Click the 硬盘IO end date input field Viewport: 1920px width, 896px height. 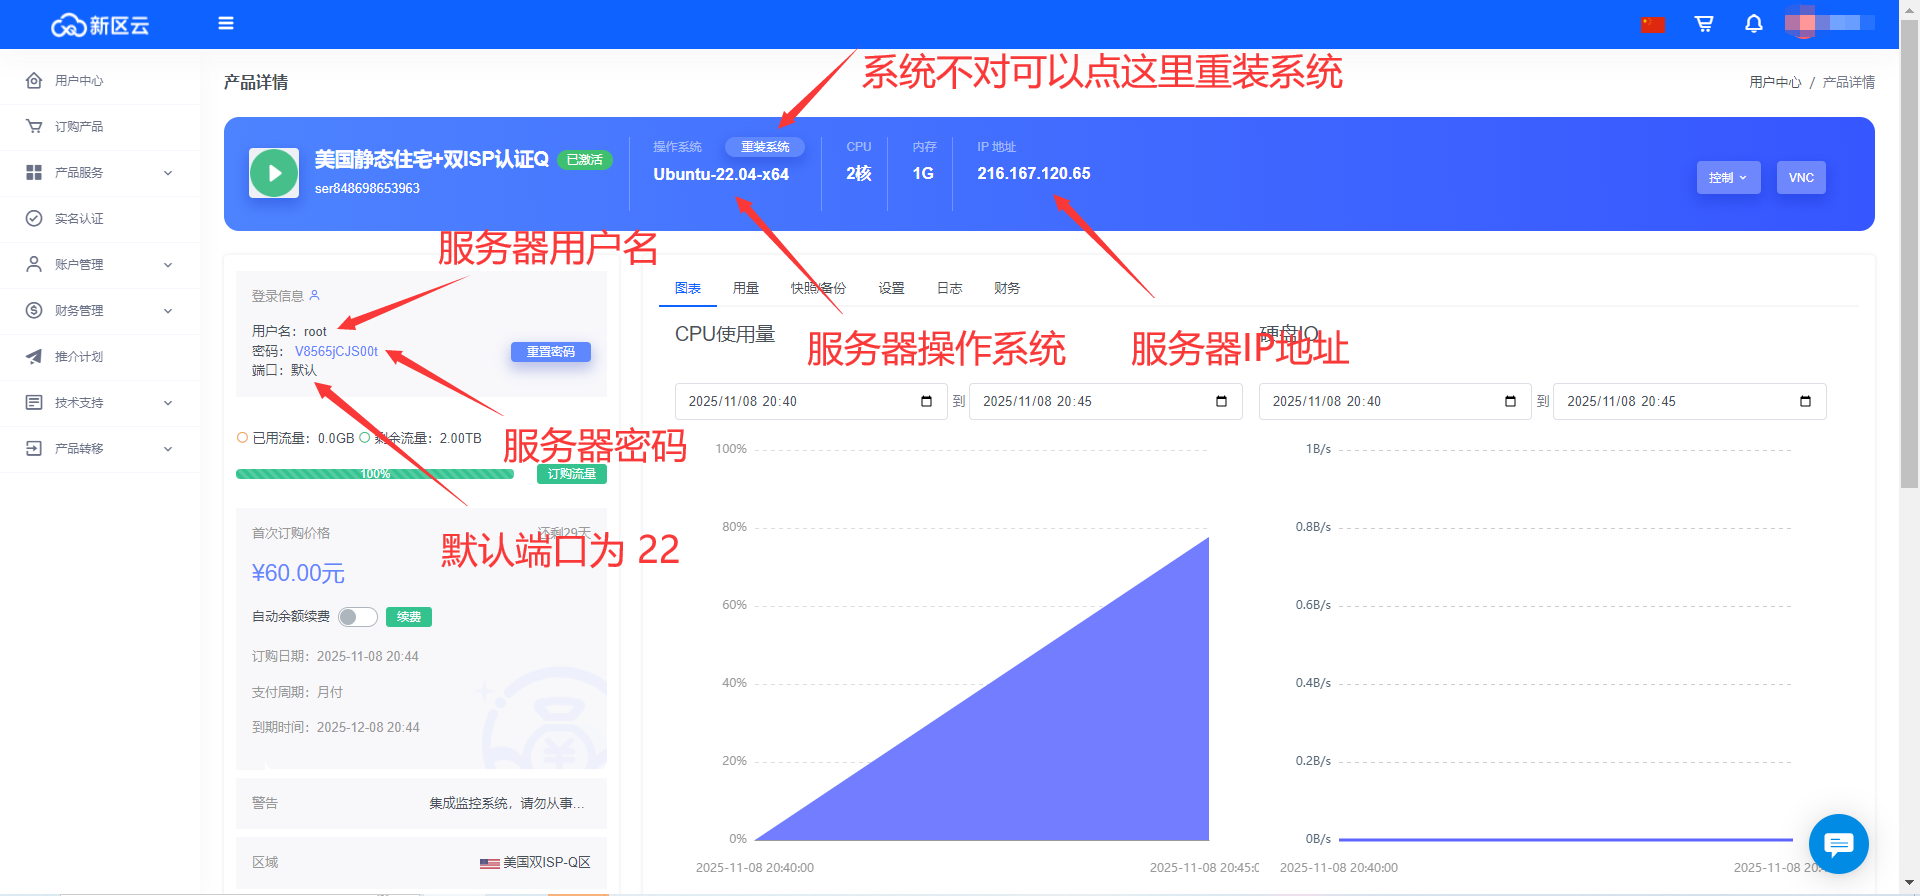tap(1680, 401)
